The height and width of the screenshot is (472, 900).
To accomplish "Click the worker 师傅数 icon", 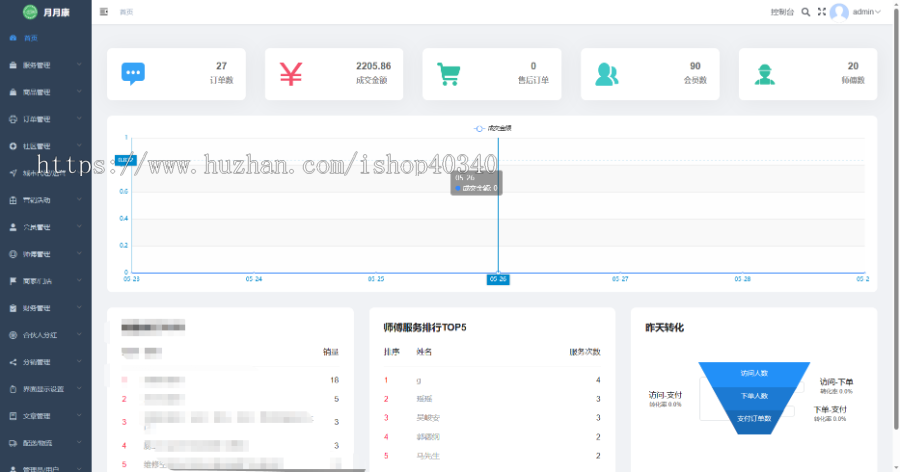I will tap(765, 74).
